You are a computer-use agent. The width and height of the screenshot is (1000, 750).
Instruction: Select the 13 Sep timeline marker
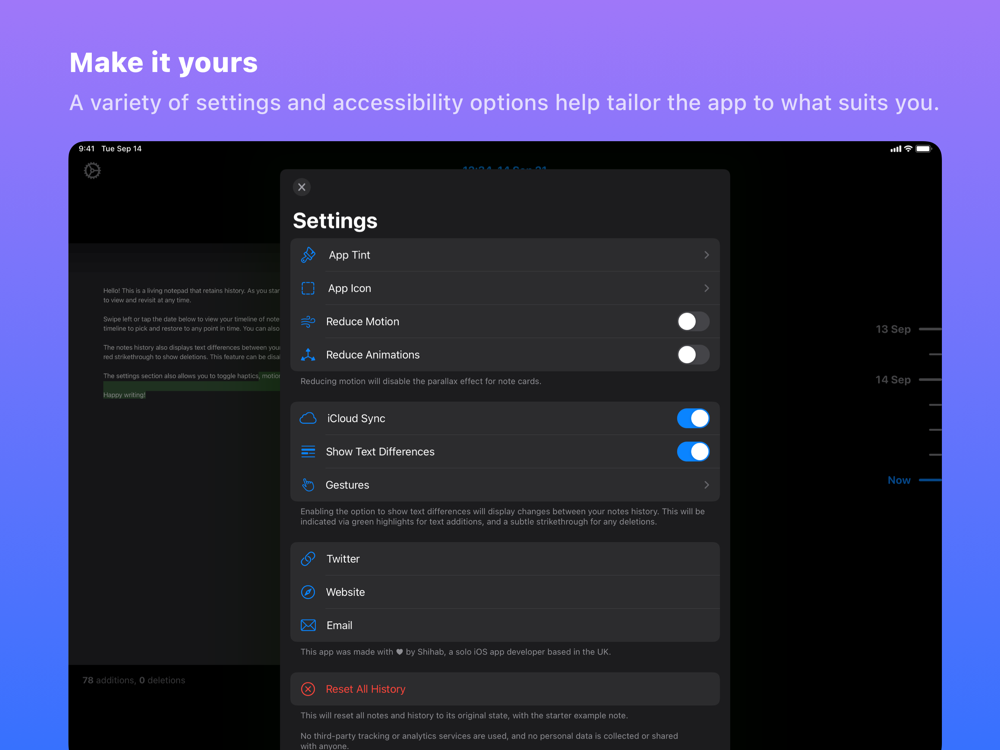click(893, 329)
